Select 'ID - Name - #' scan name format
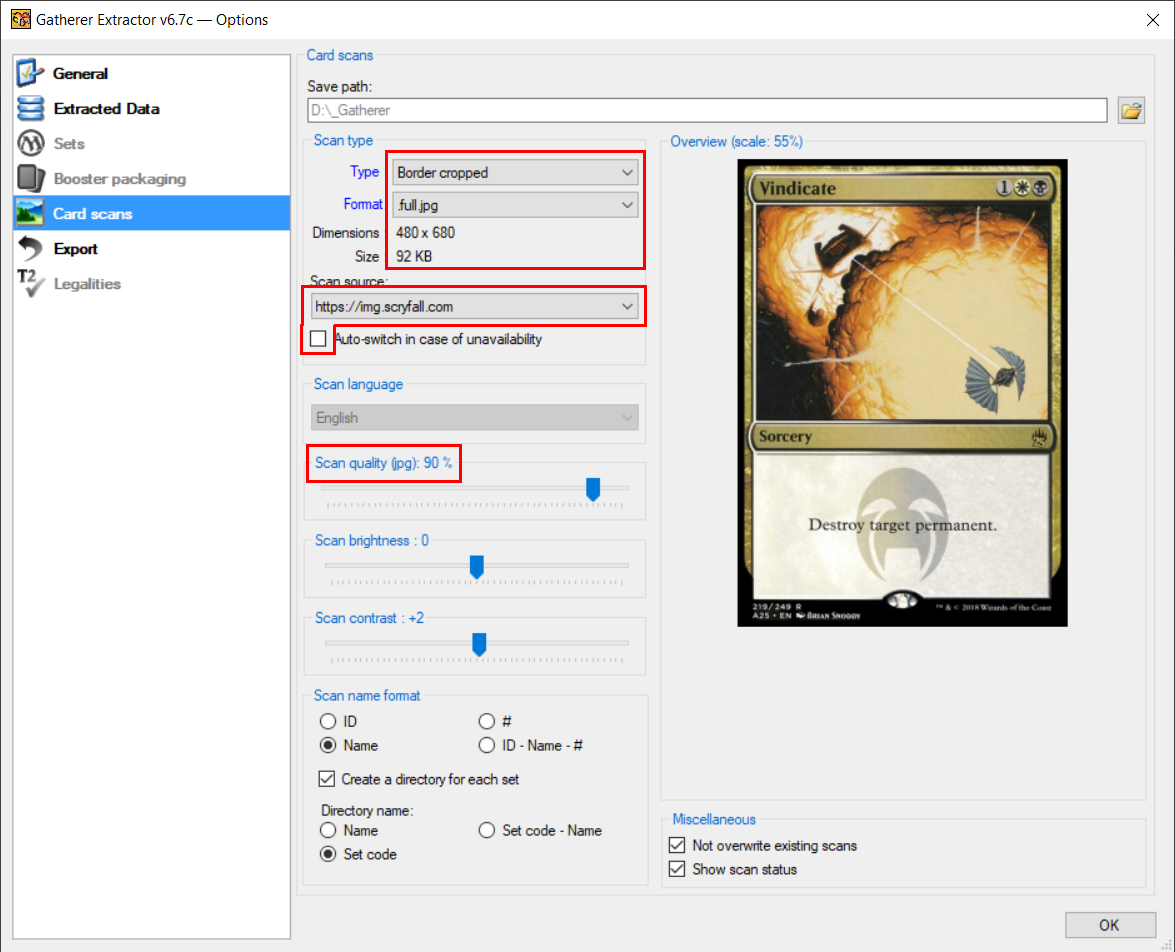1175x952 pixels. click(487, 745)
